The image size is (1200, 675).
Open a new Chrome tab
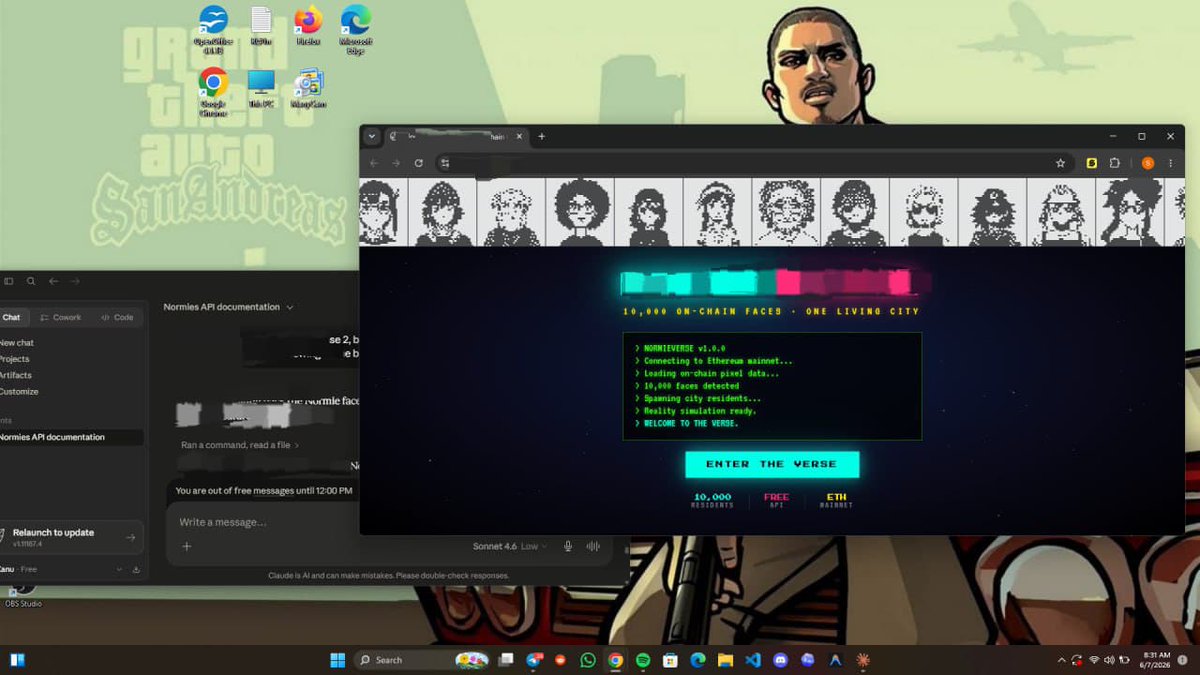[542, 136]
